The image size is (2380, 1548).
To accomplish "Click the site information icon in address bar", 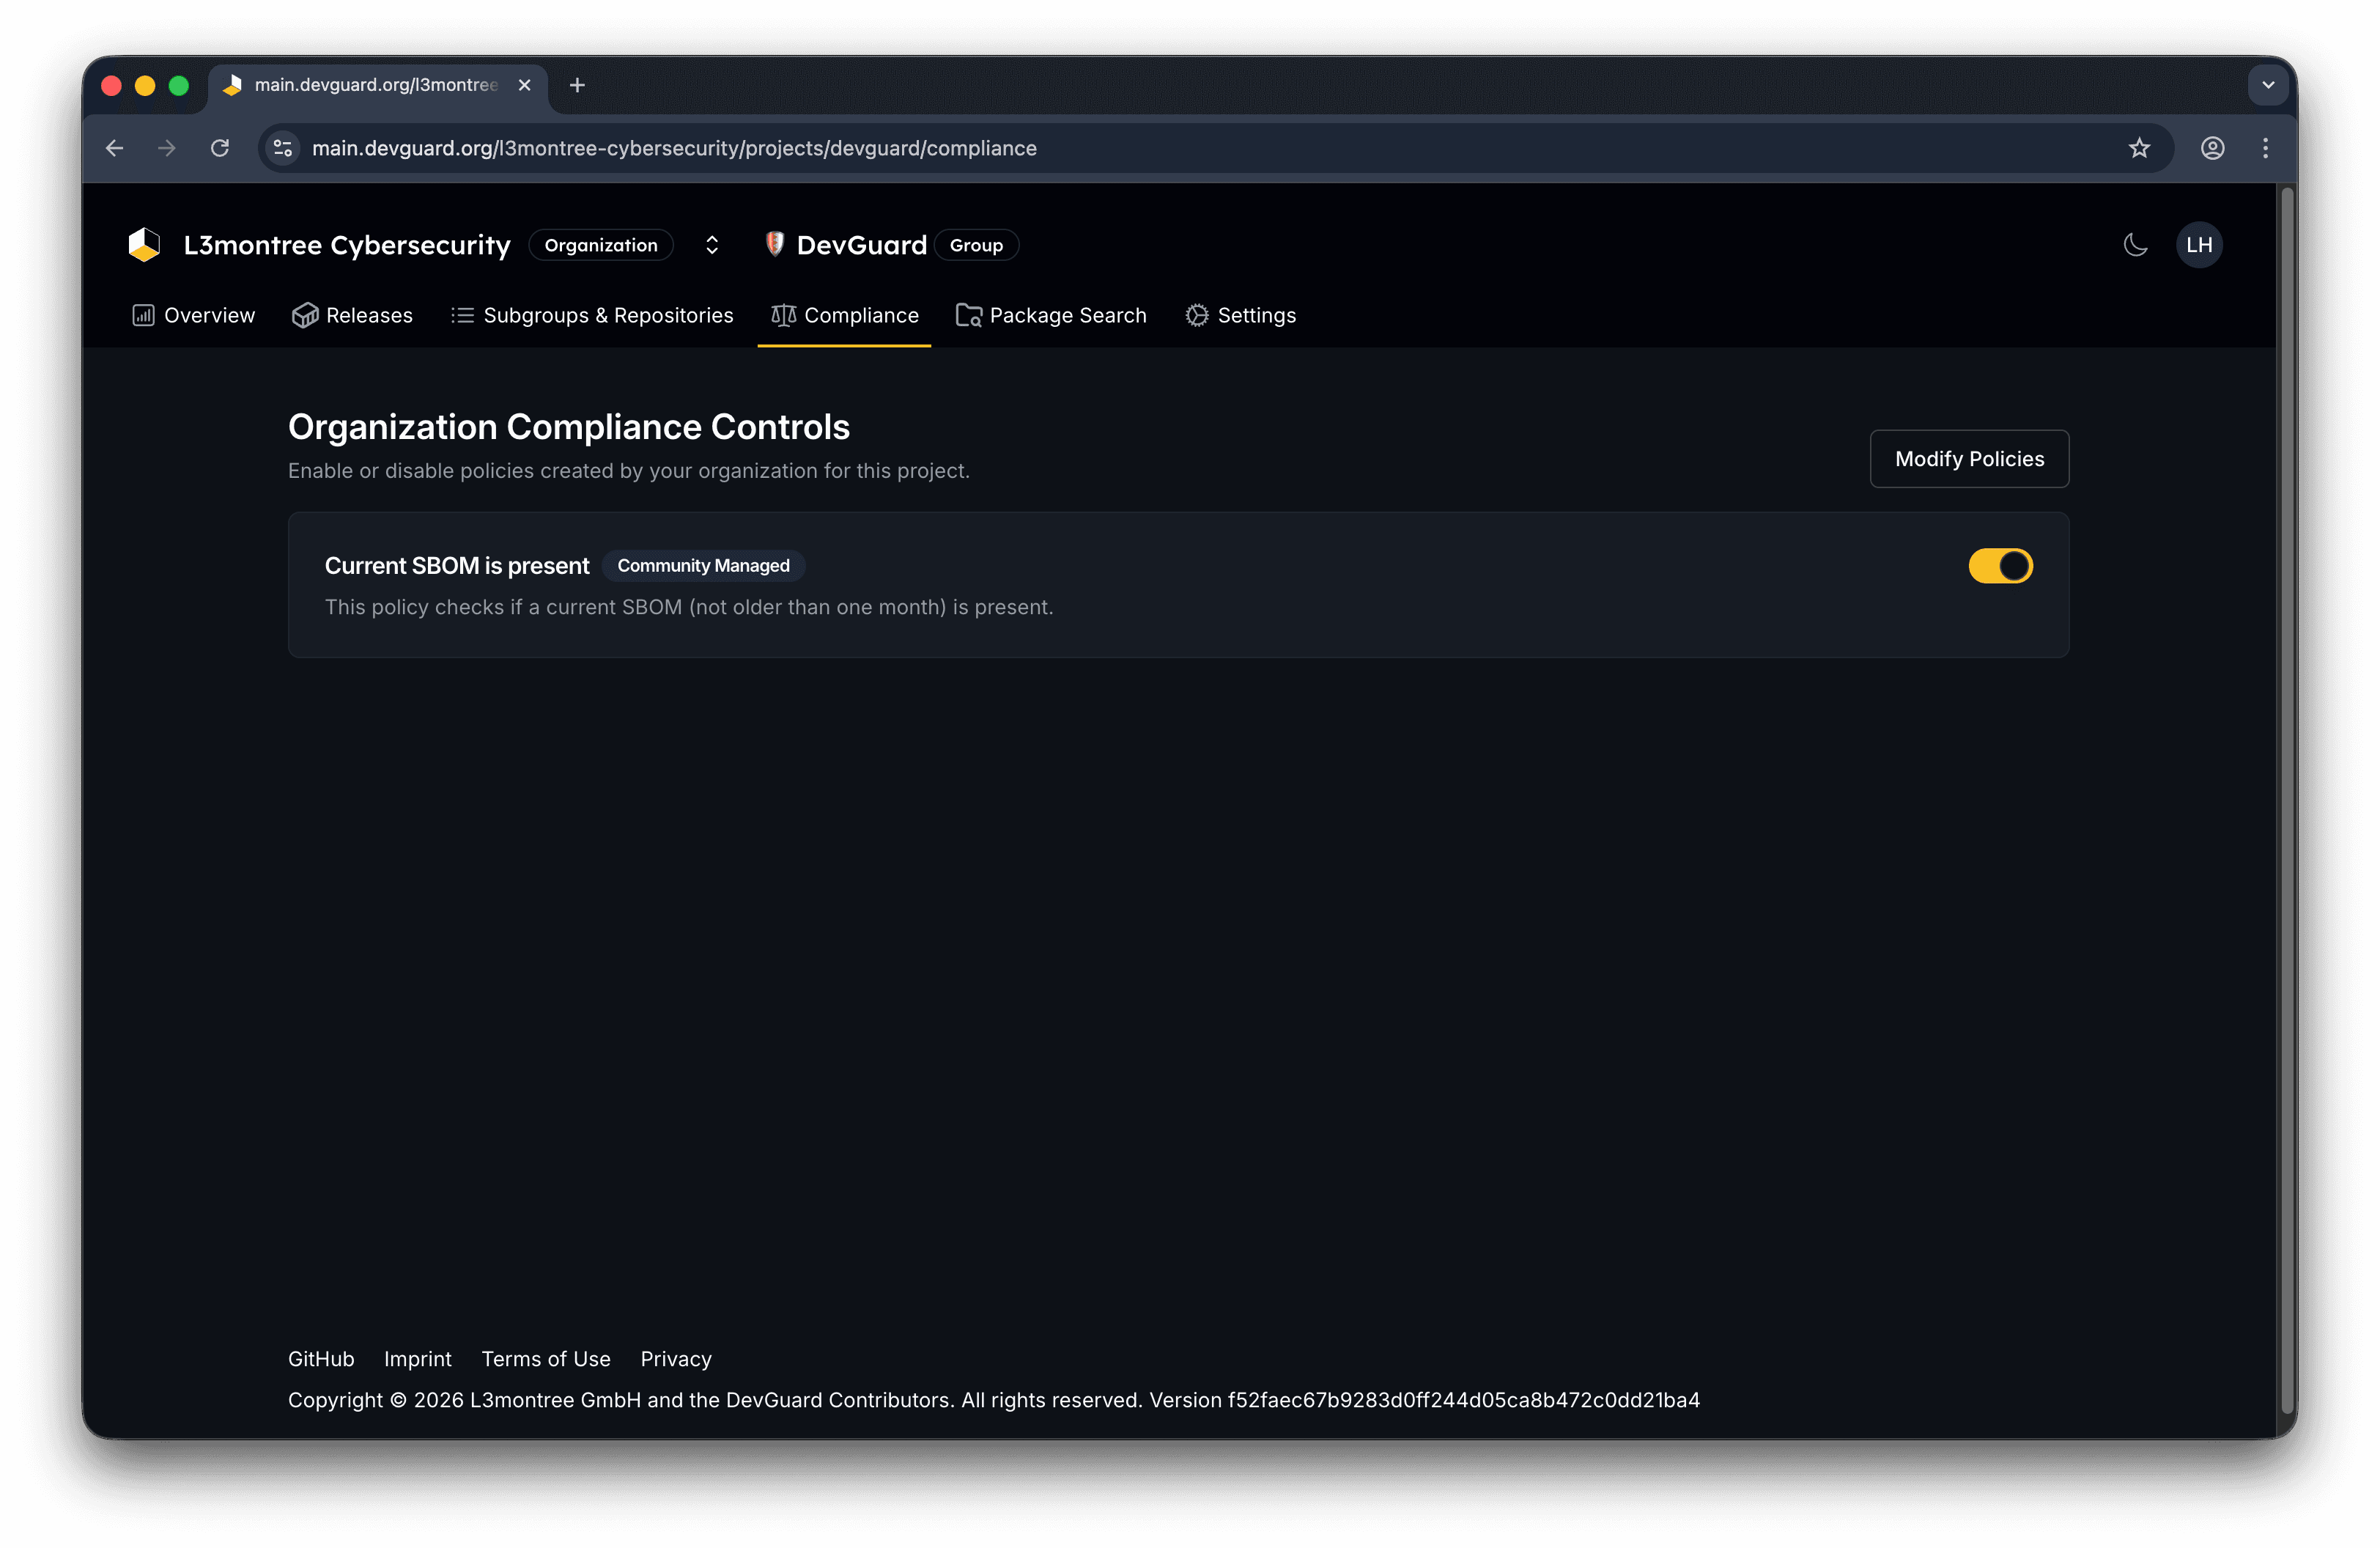I will point(283,148).
